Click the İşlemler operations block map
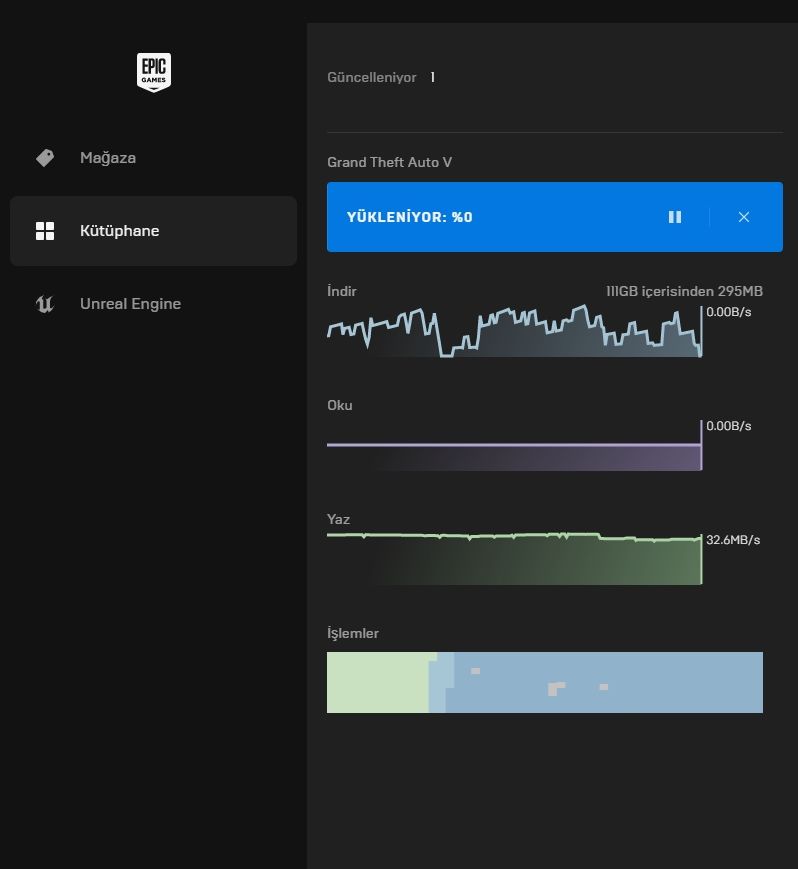The image size is (798, 869). tap(545, 682)
